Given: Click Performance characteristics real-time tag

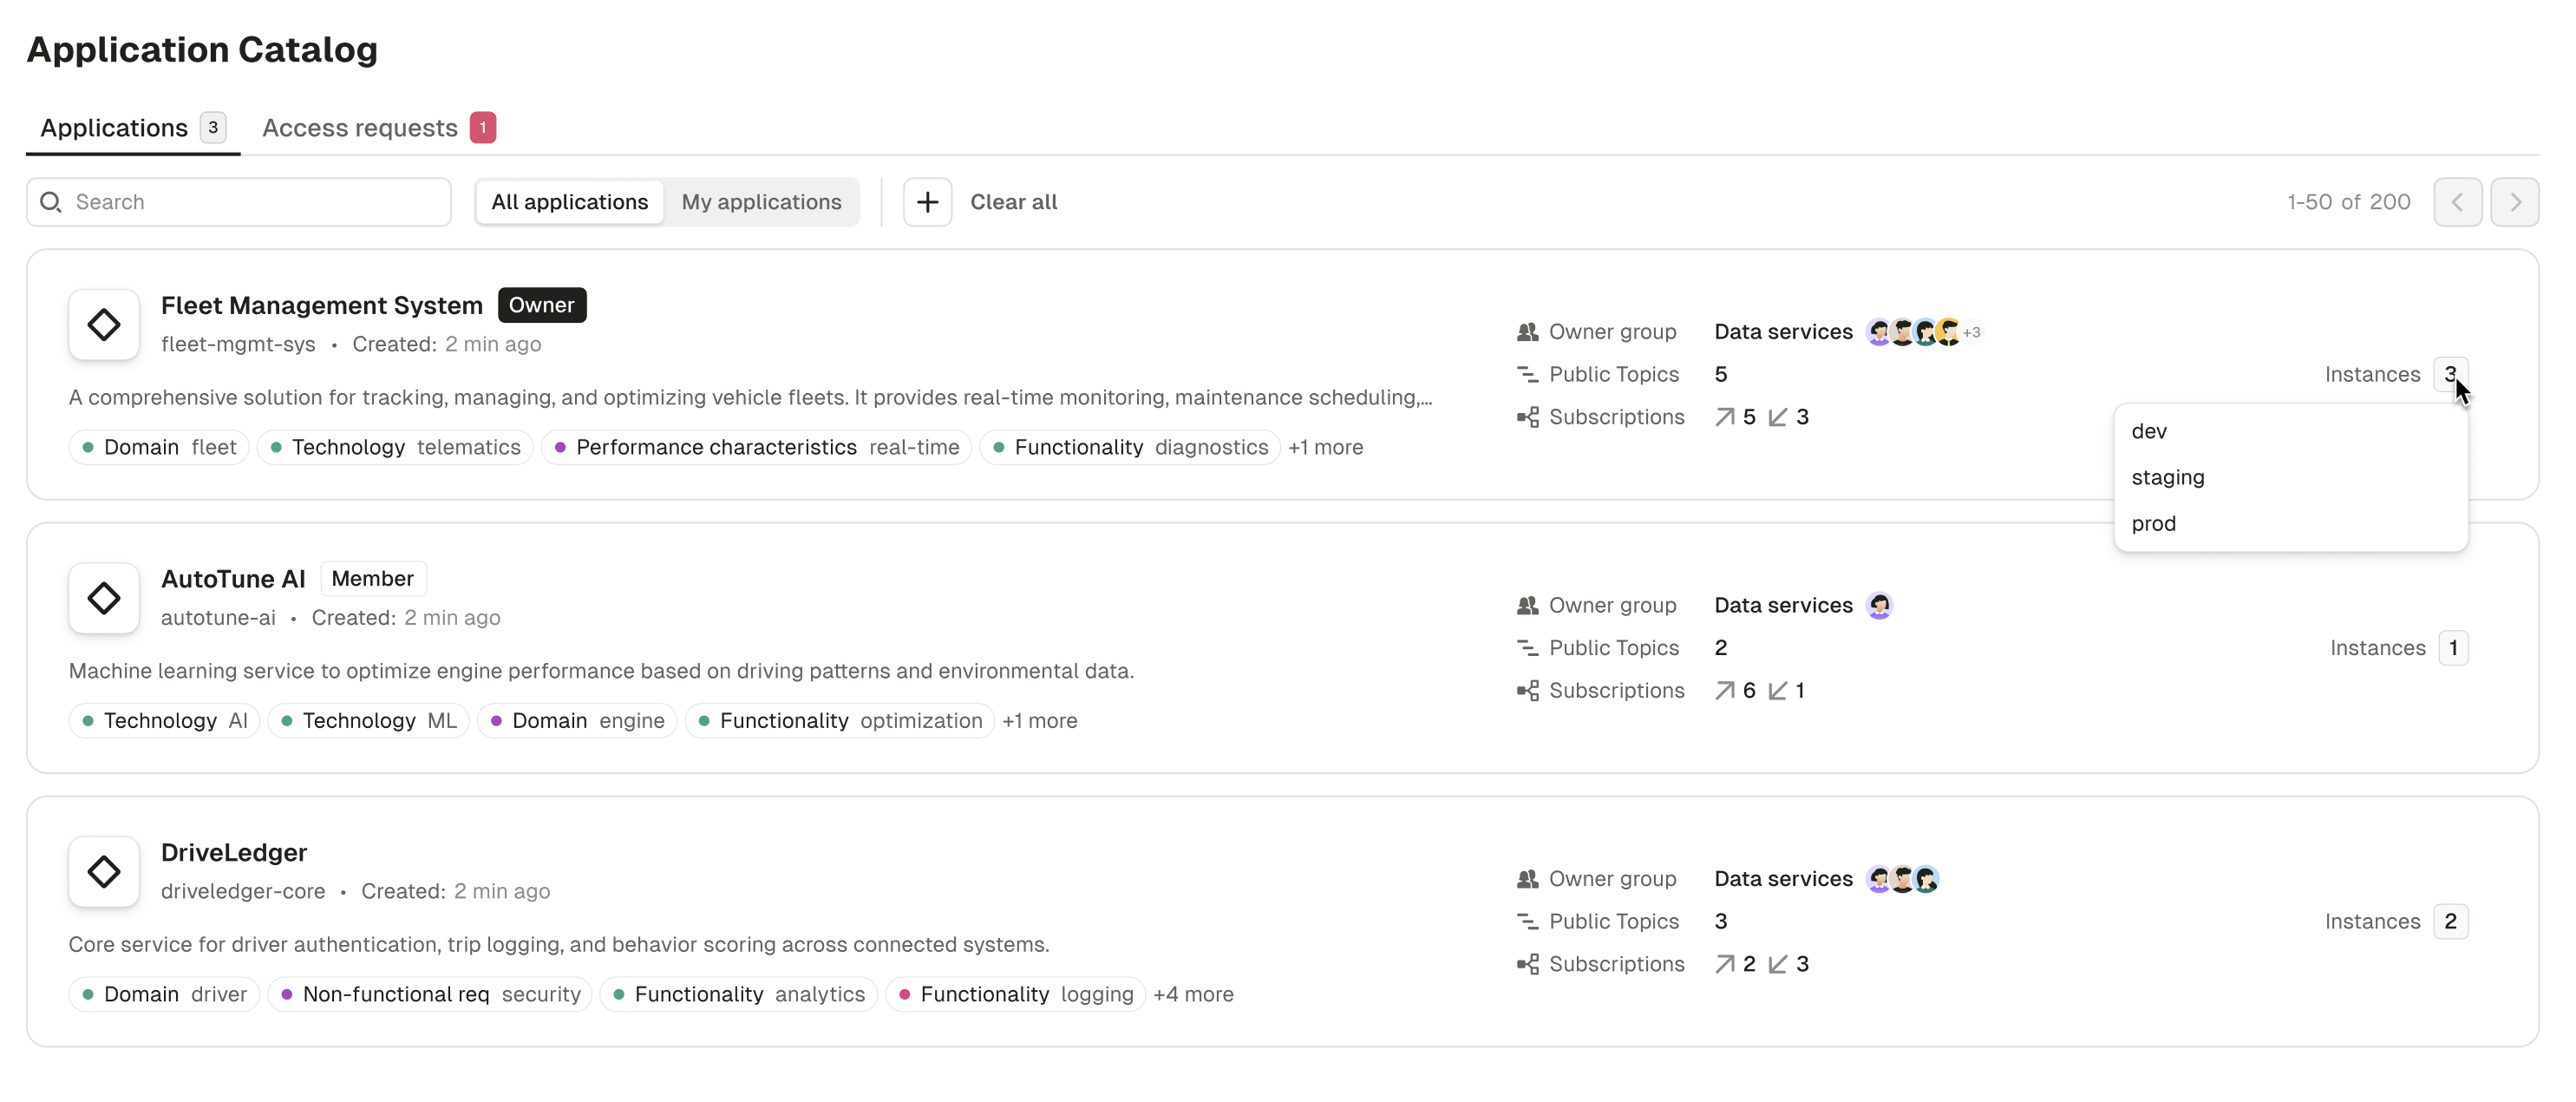Looking at the screenshot, I should [x=756, y=447].
